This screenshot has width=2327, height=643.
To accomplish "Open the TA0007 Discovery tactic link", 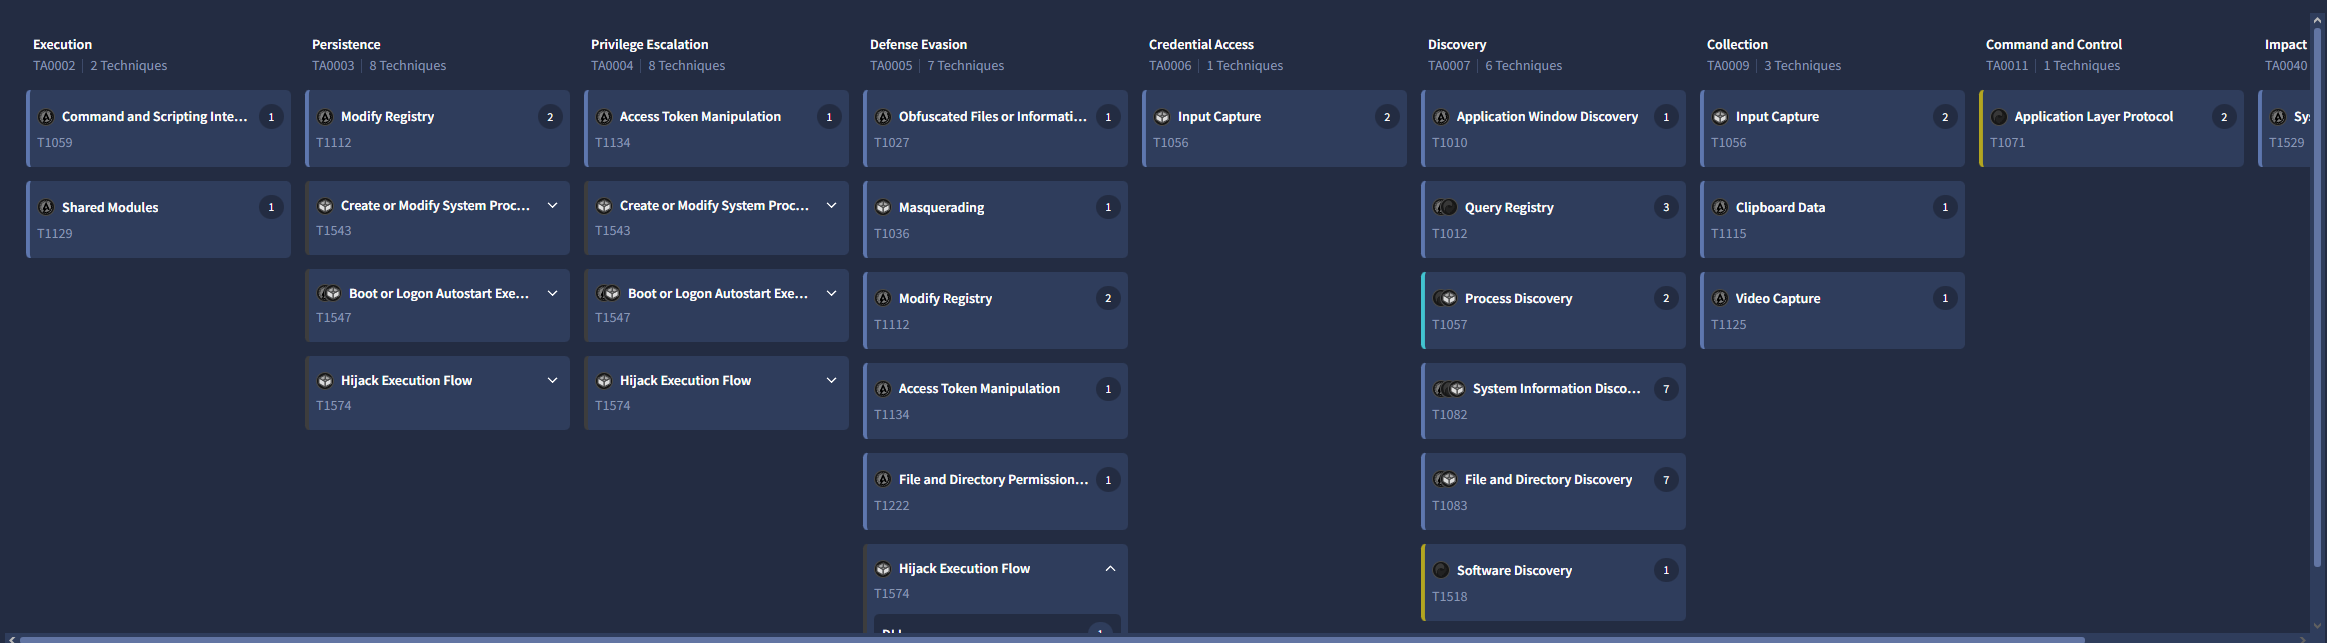I will click(x=1449, y=66).
